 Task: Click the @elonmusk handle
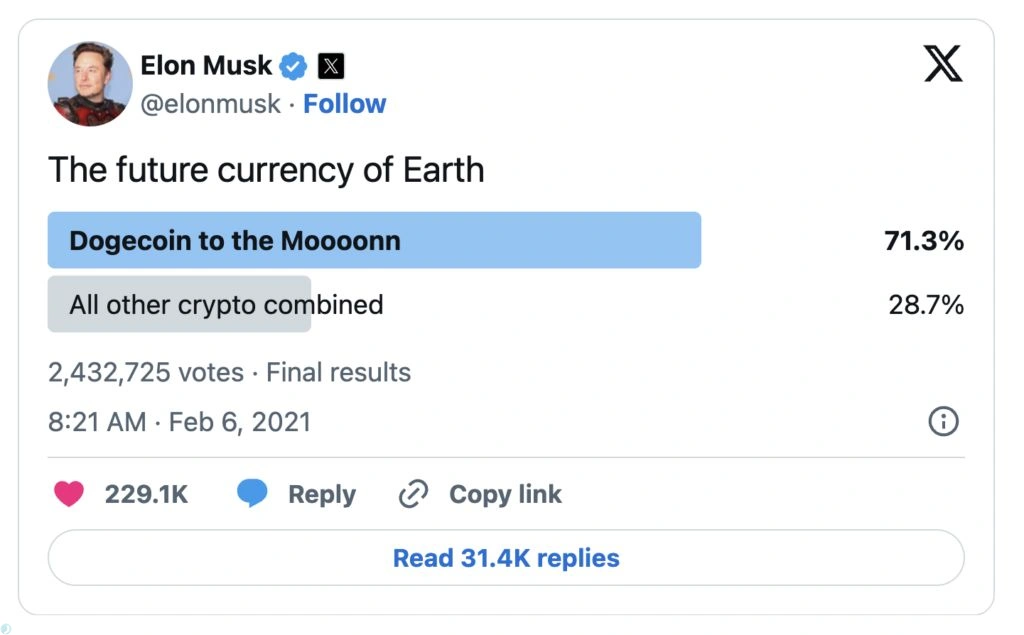210,104
